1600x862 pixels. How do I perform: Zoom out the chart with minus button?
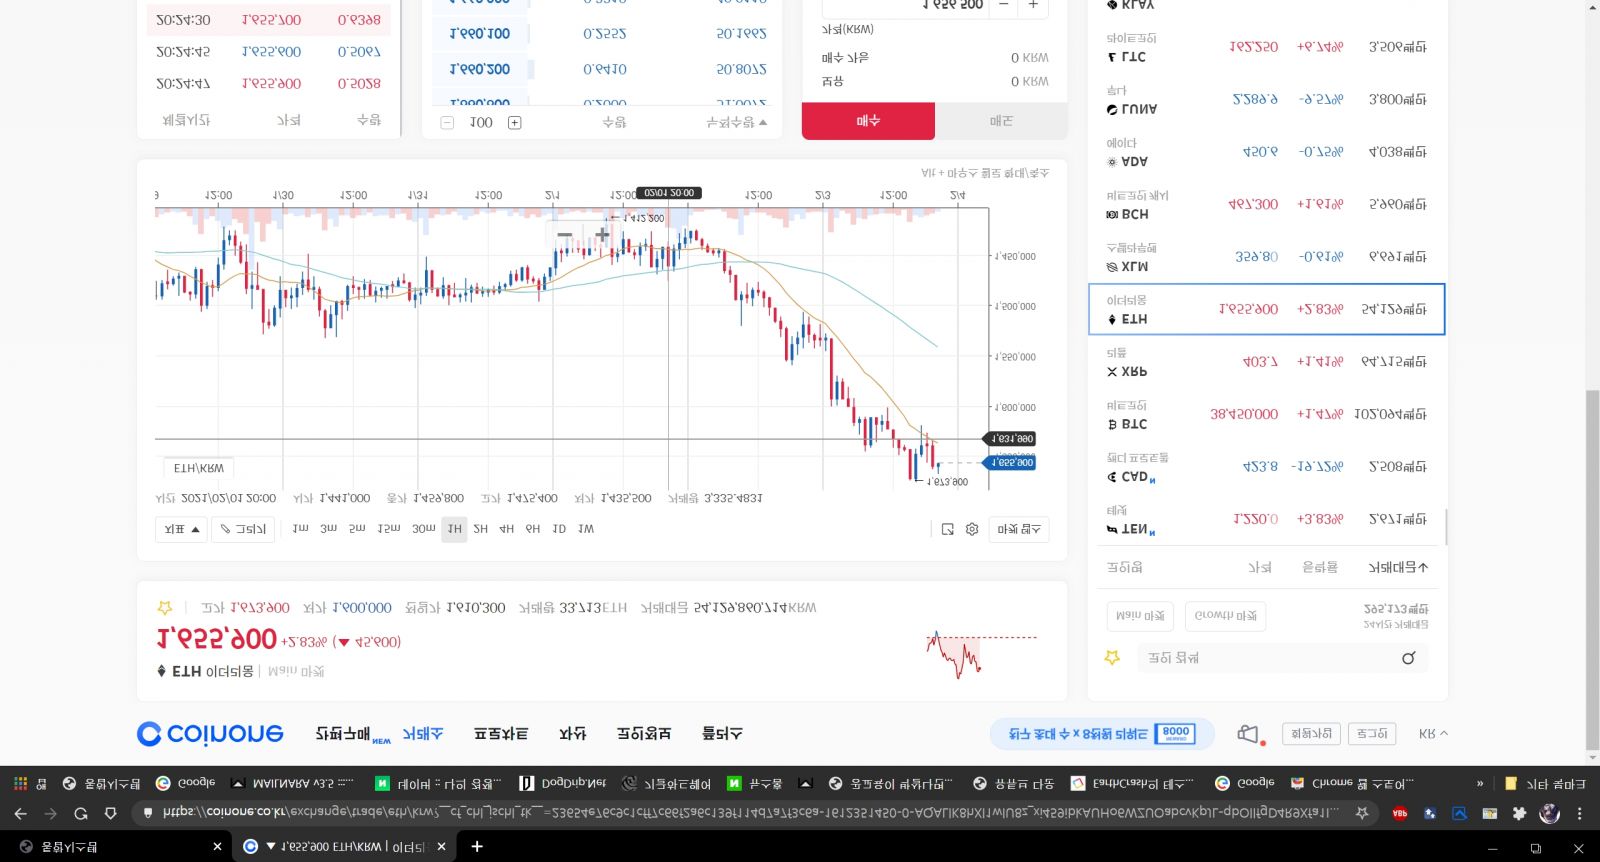click(x=565, y=235)
